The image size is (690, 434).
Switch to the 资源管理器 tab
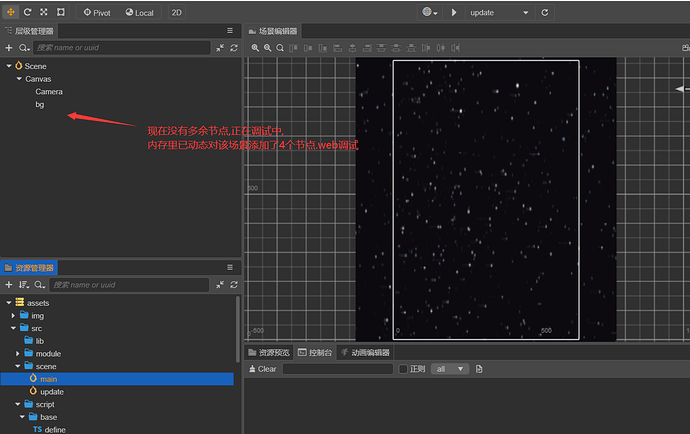tap(29, 268)
